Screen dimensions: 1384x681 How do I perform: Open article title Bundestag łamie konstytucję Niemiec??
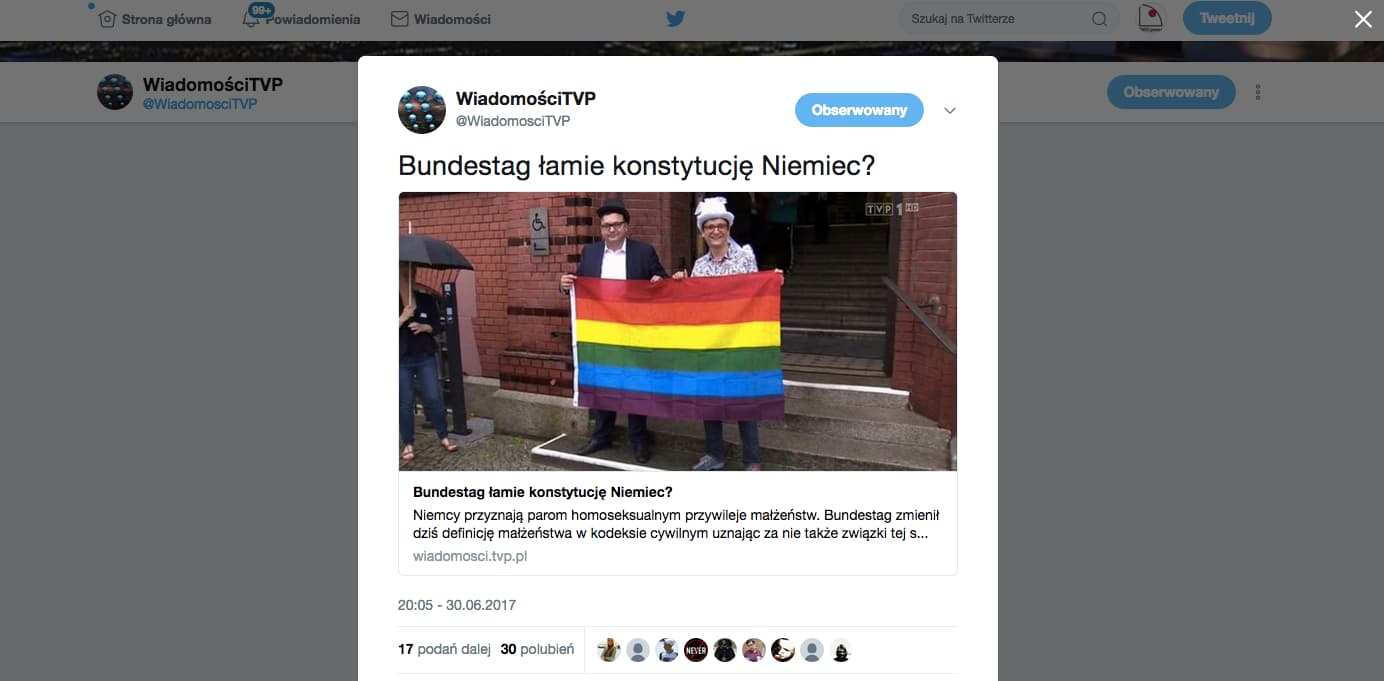click(543, 492)
